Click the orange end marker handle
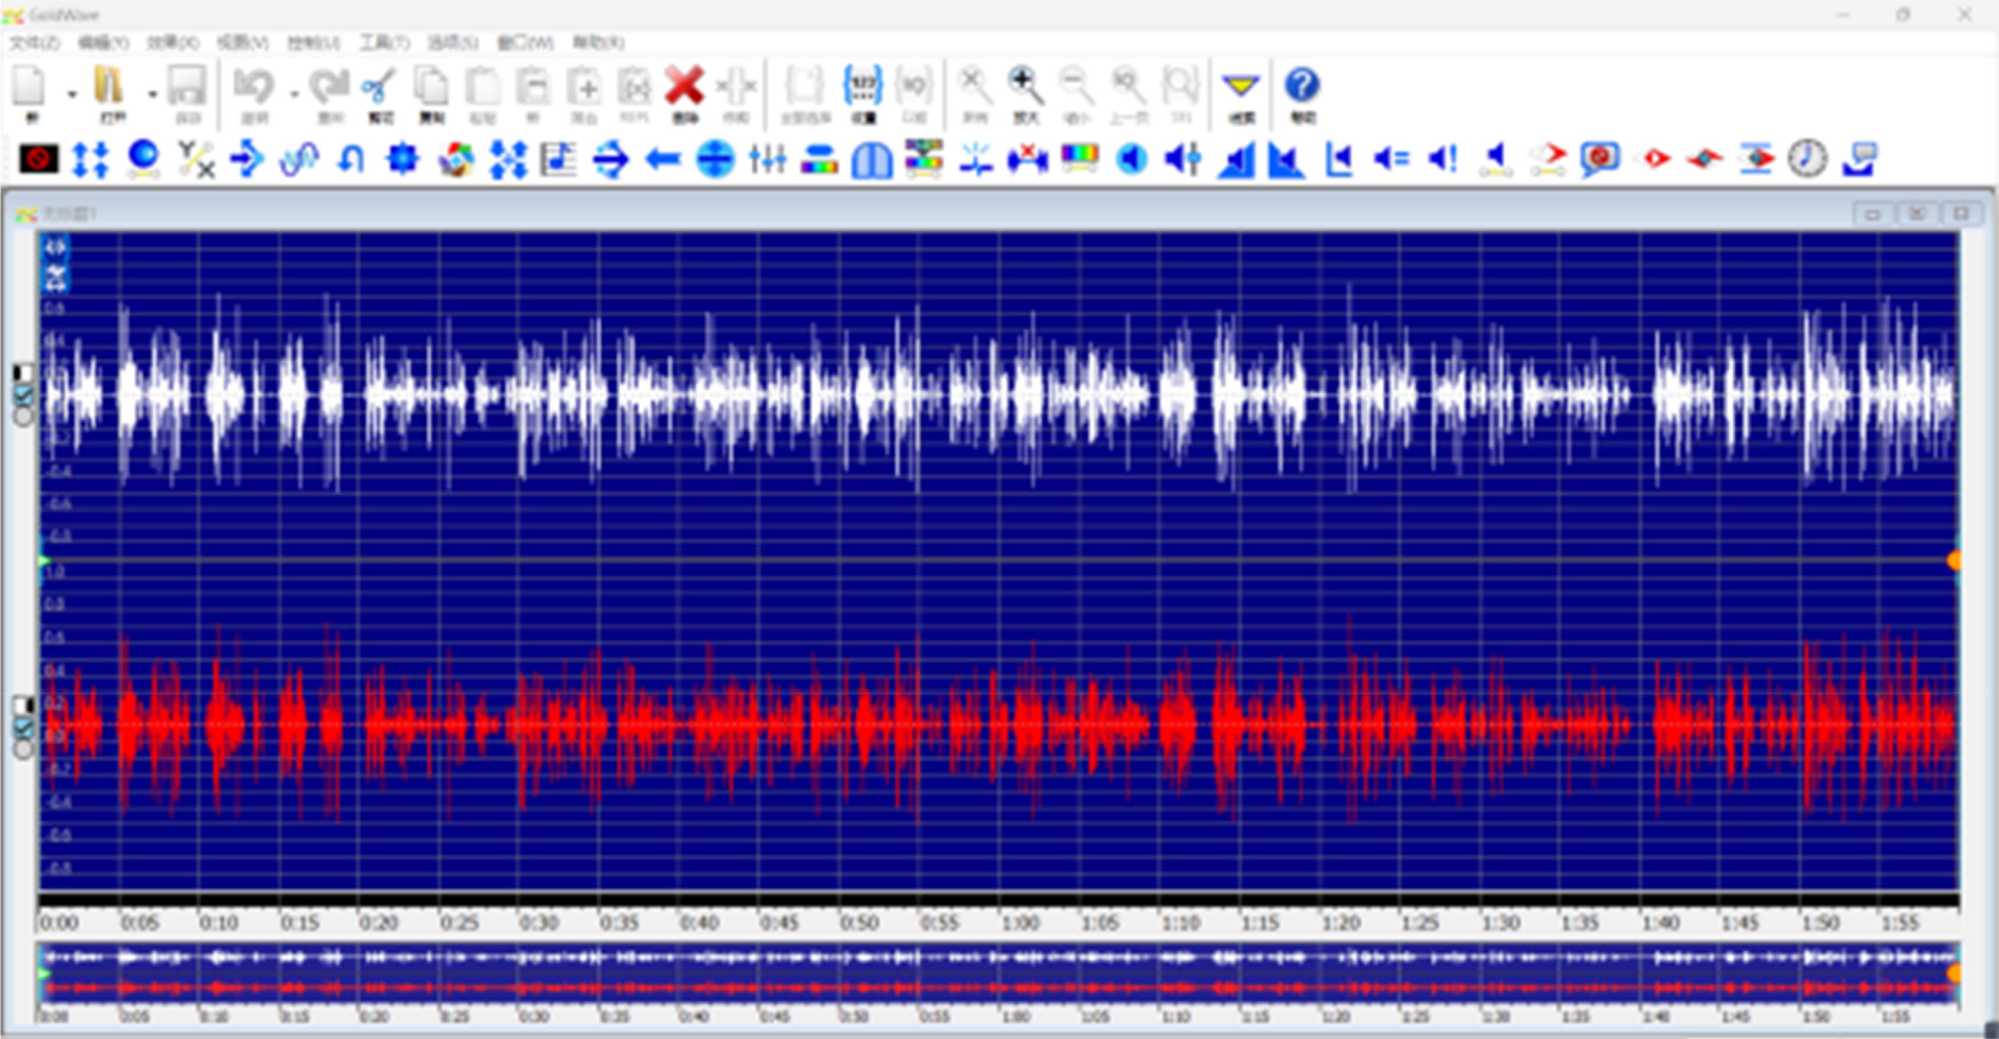 (1954, 561)
